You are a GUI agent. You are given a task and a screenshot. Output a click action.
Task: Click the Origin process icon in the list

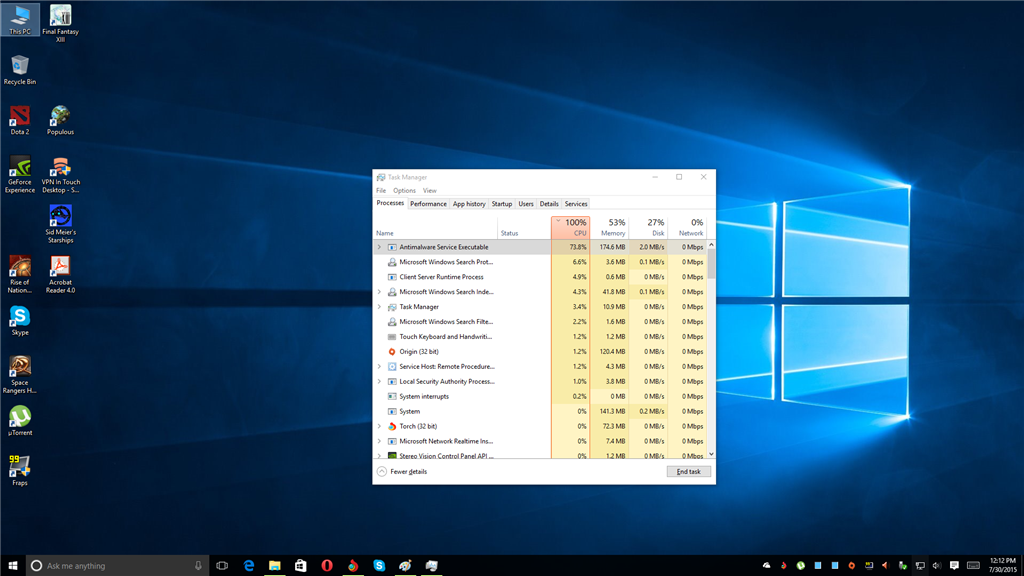(392, 352)
